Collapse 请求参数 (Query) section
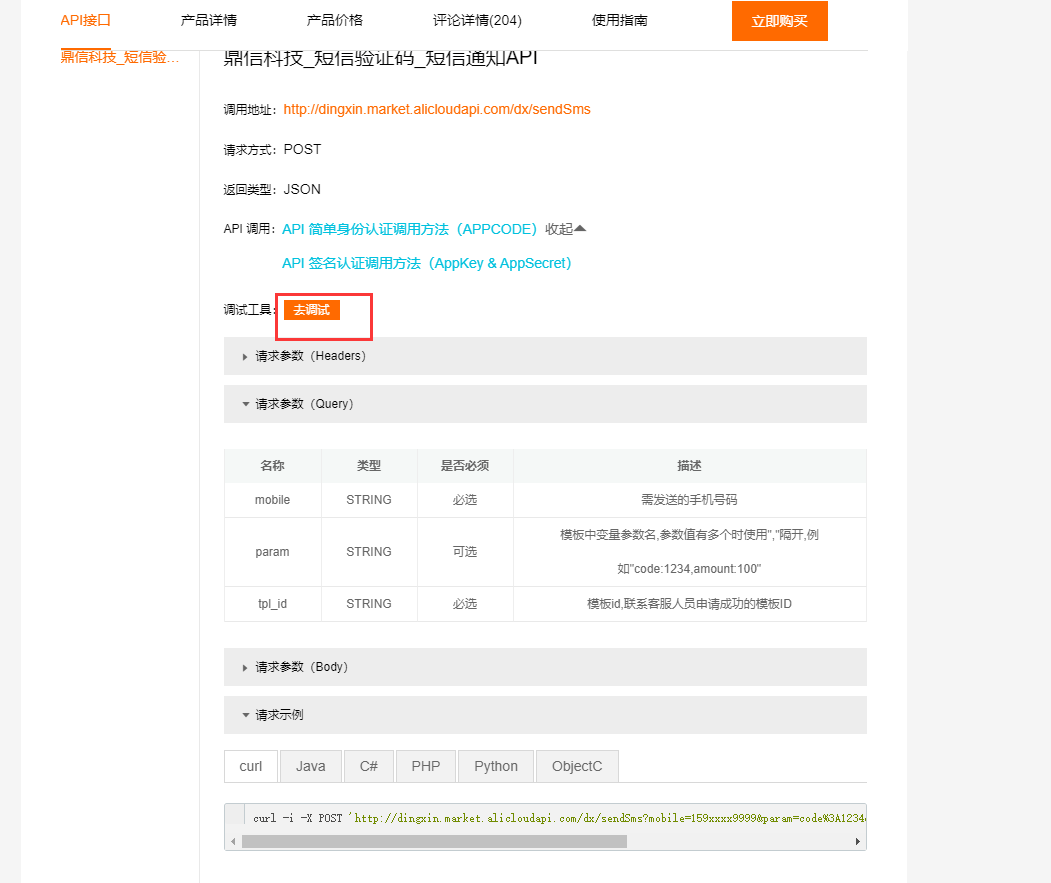The width and height of the screenshot is (1051, 883). pos(545,404)
